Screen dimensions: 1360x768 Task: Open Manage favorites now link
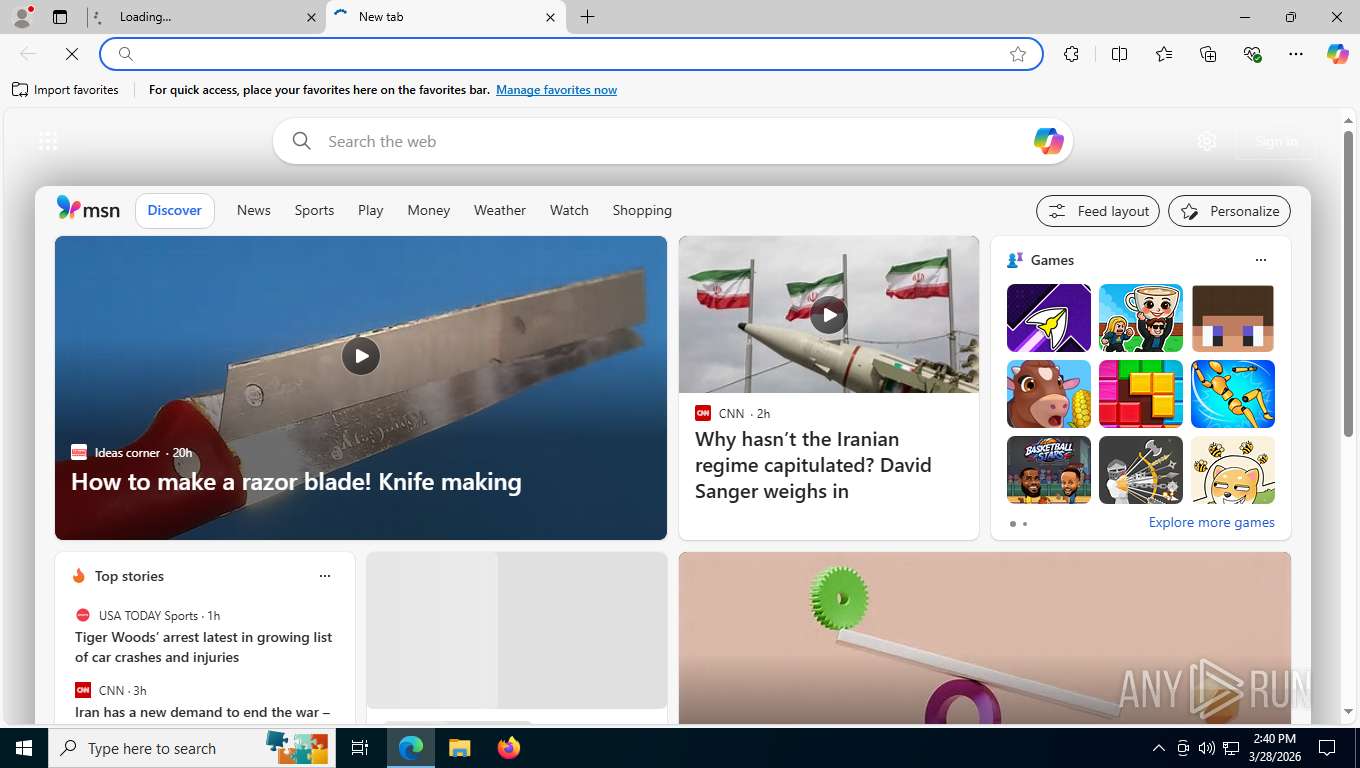click(556, 90)
